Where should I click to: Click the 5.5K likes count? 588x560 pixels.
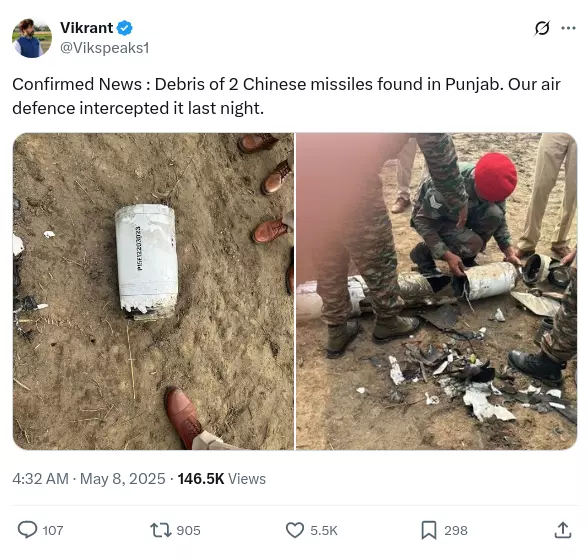click(x=324, y=531)
